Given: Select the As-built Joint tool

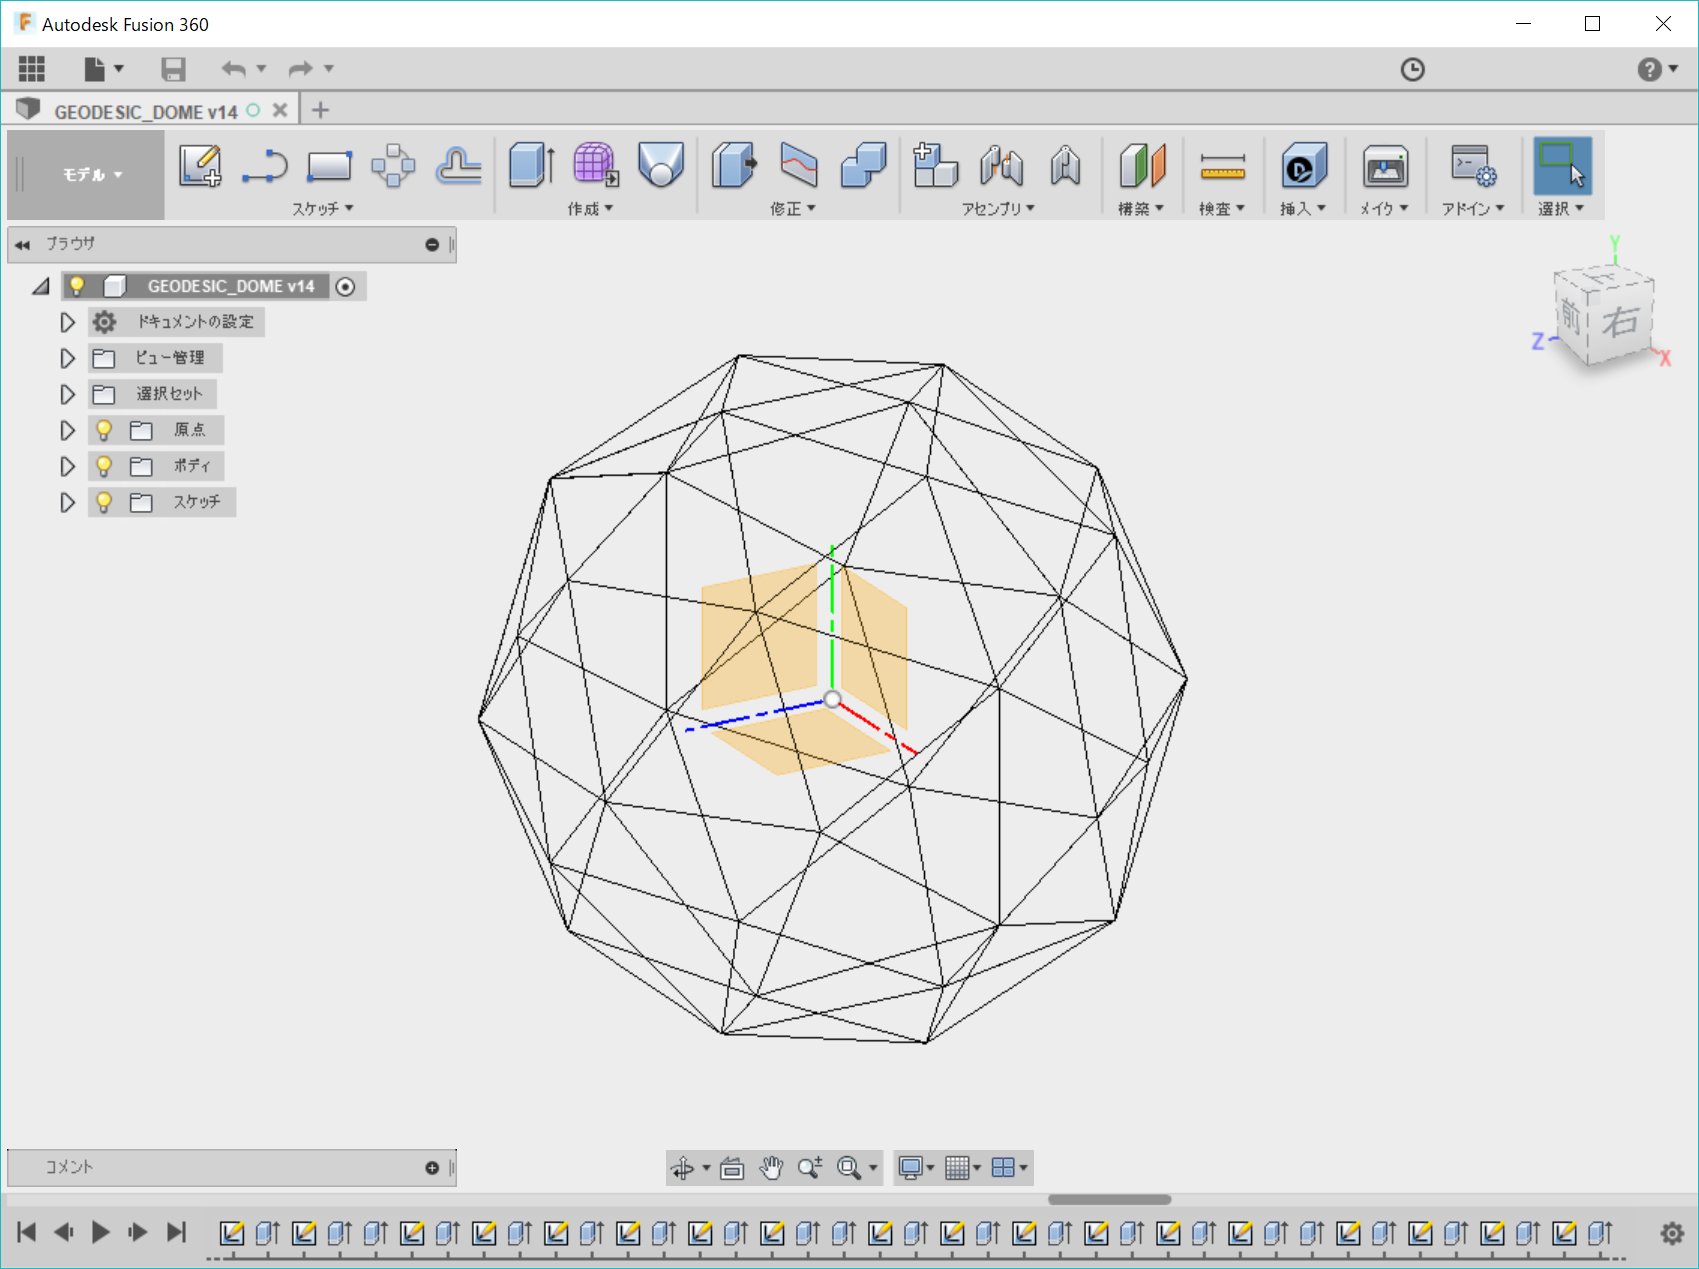Looking at the screenshot, I should tap(1066, 165).
